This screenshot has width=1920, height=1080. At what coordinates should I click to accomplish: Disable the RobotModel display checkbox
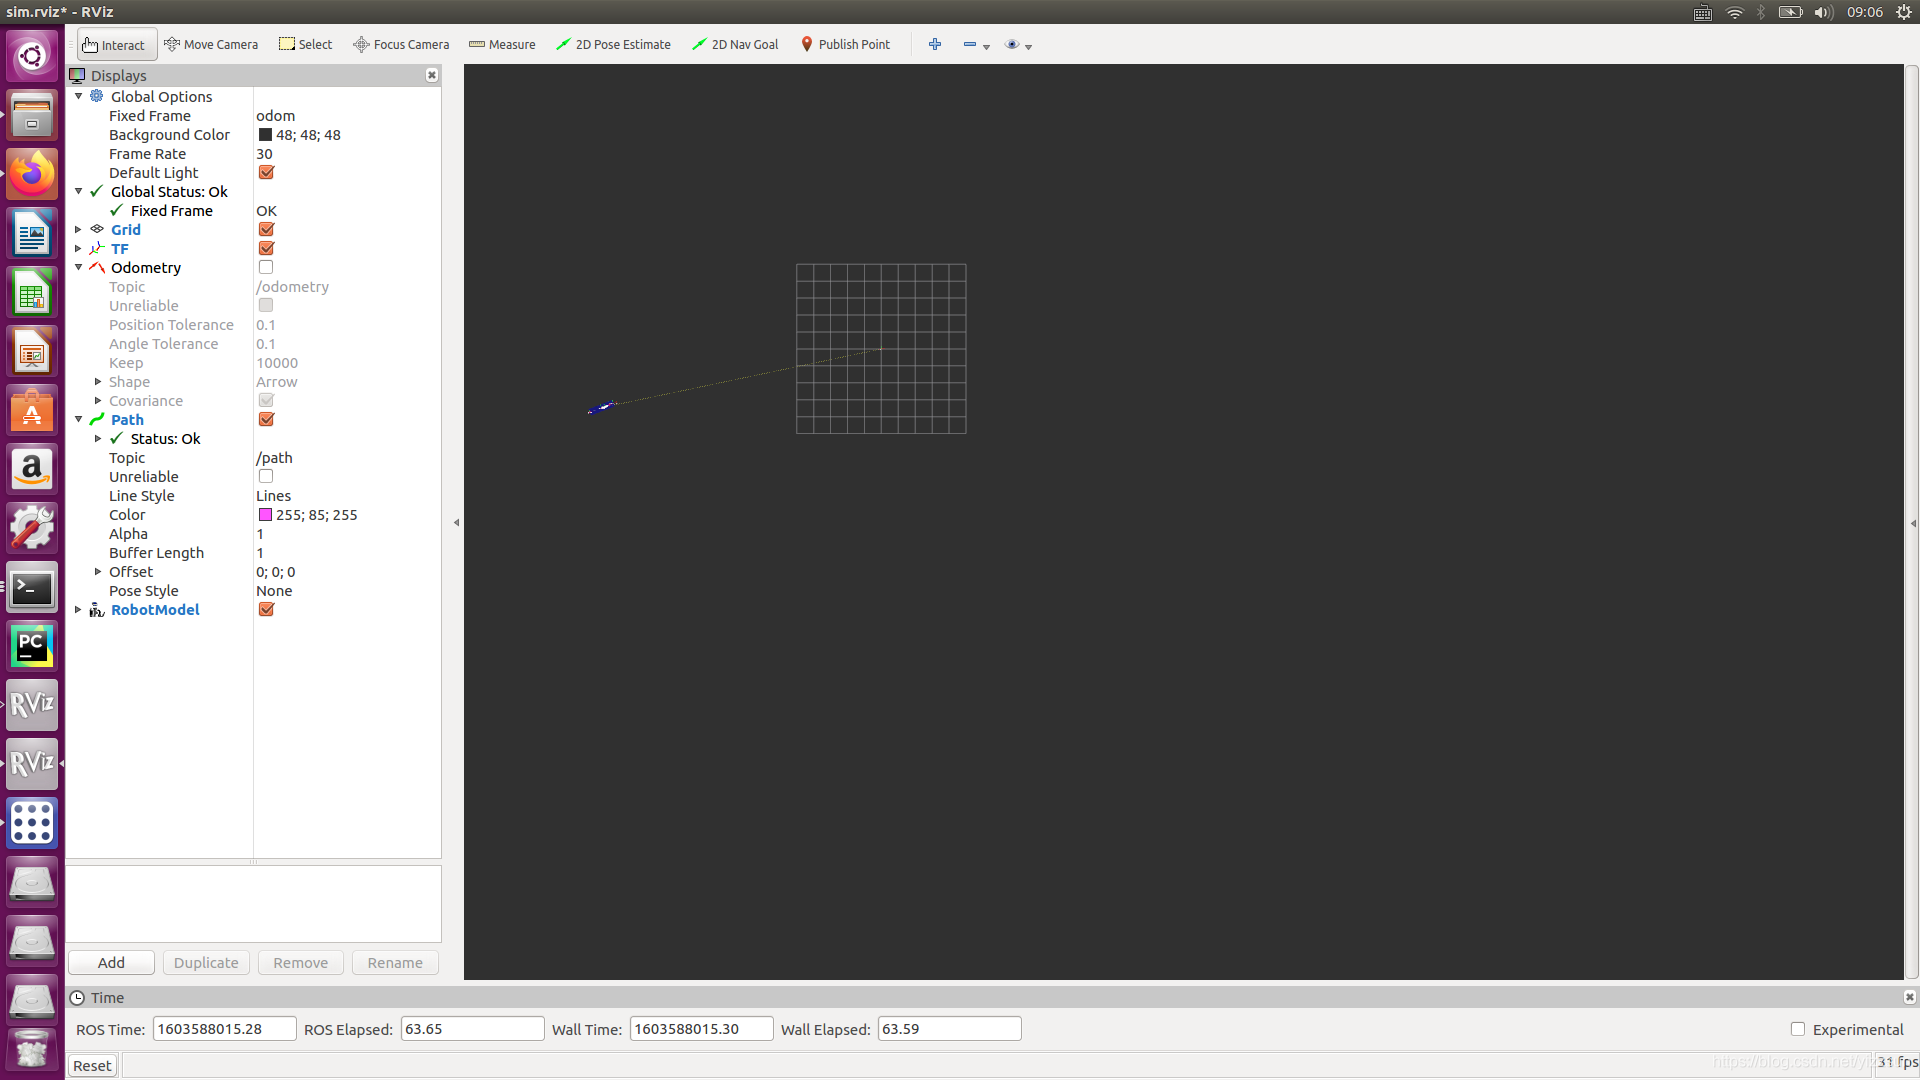click(266, 610)
